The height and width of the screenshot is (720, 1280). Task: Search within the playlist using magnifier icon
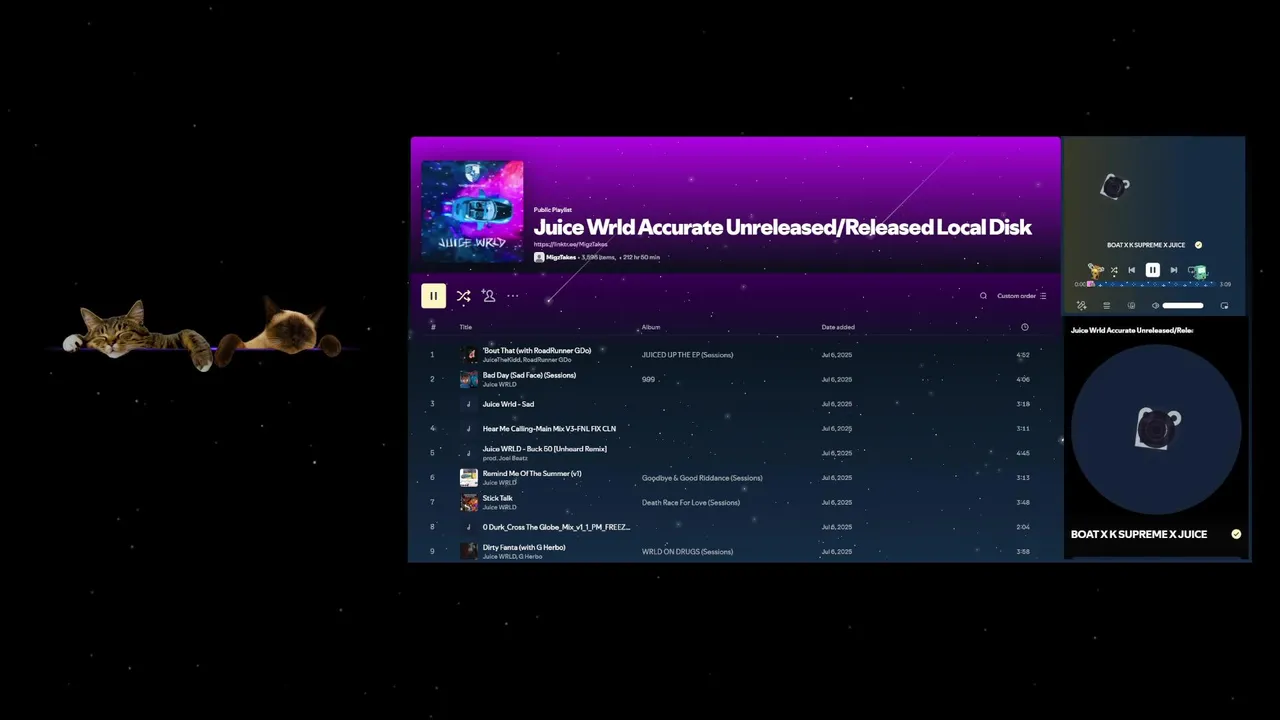[983, 296]
